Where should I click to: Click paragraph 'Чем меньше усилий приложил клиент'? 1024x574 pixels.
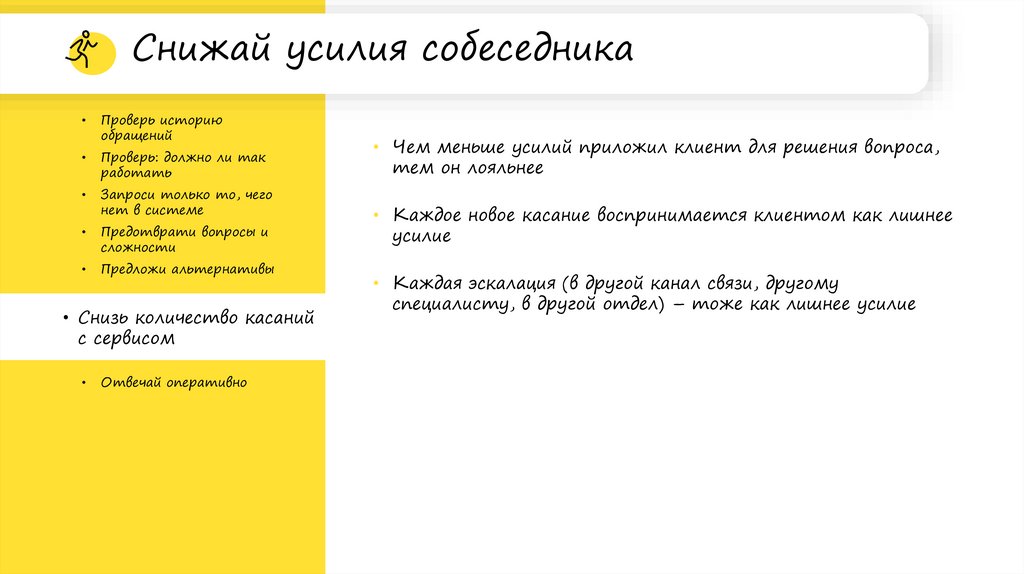(665, 157)
